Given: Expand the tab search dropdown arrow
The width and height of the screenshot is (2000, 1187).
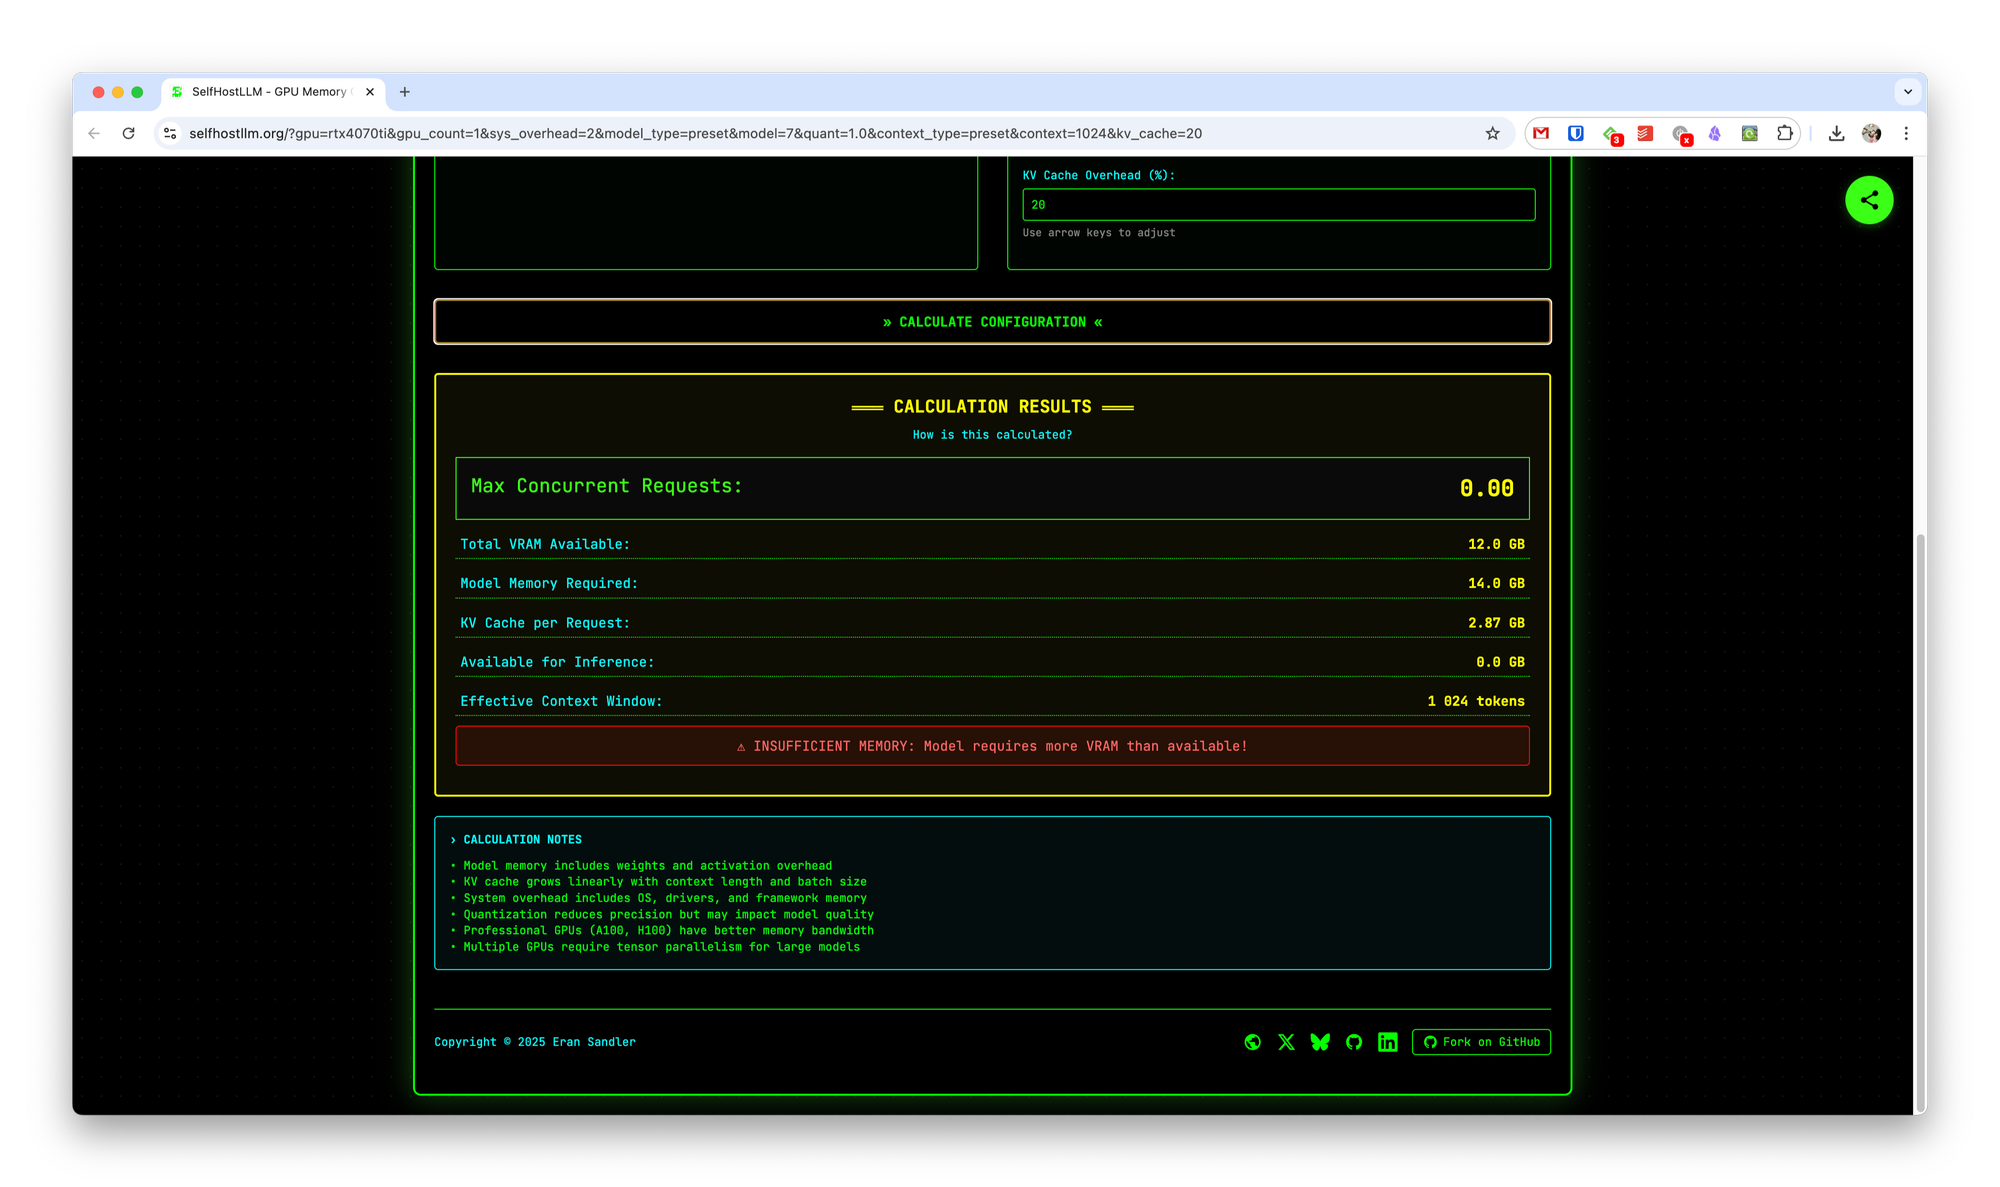Looking at the screenshot, I should [x=1907, y=91].
